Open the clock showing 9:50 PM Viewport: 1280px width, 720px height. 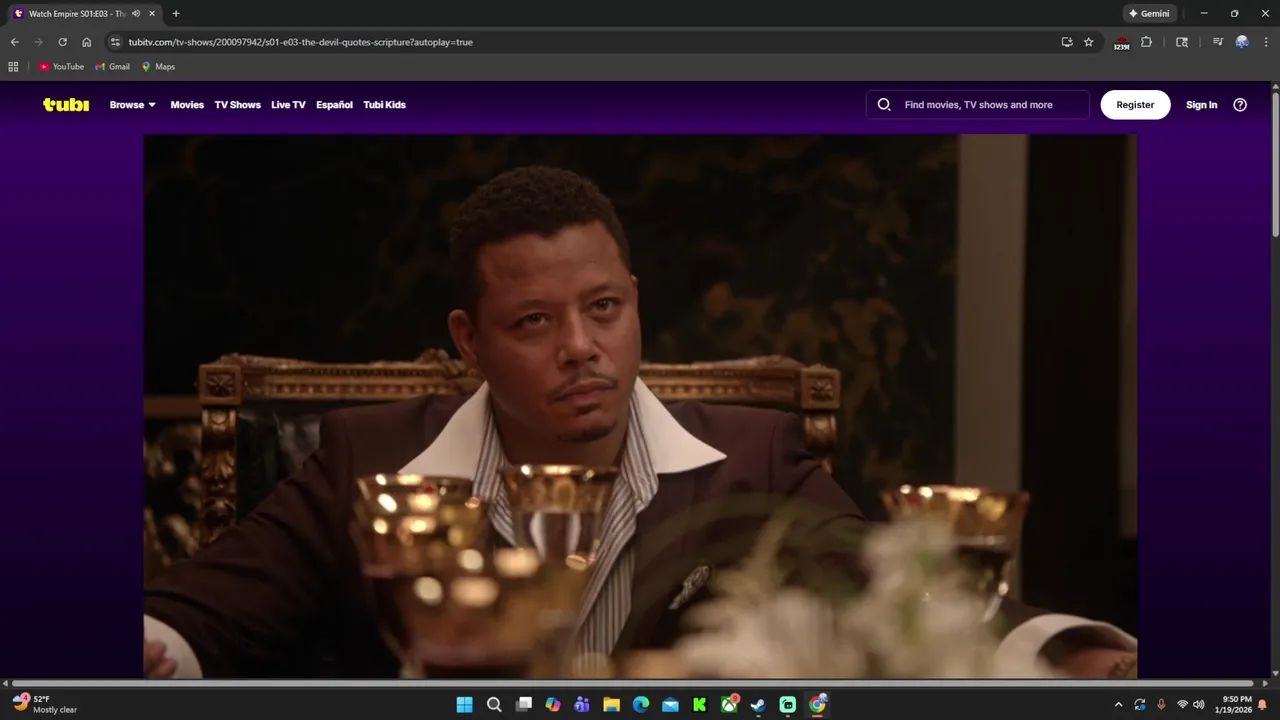[x=1233, y=704]
